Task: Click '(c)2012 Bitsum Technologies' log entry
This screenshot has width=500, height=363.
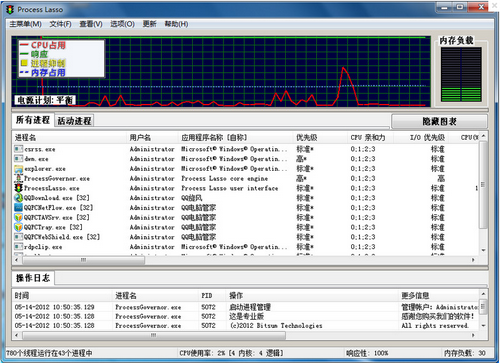Action: pos(276,326)
